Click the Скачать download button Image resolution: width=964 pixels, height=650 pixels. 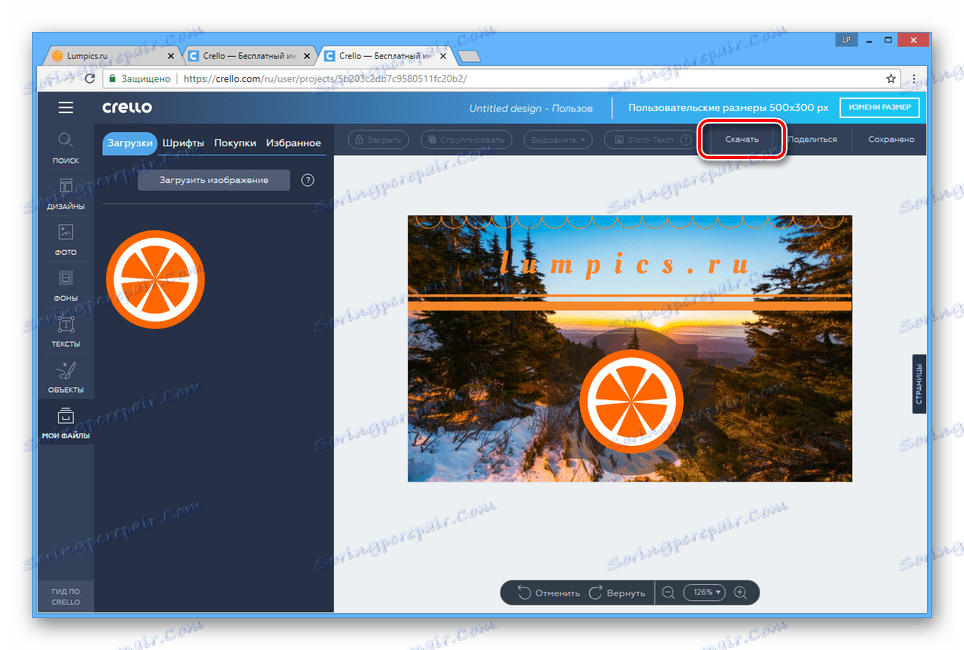click(x=742, y=140)
